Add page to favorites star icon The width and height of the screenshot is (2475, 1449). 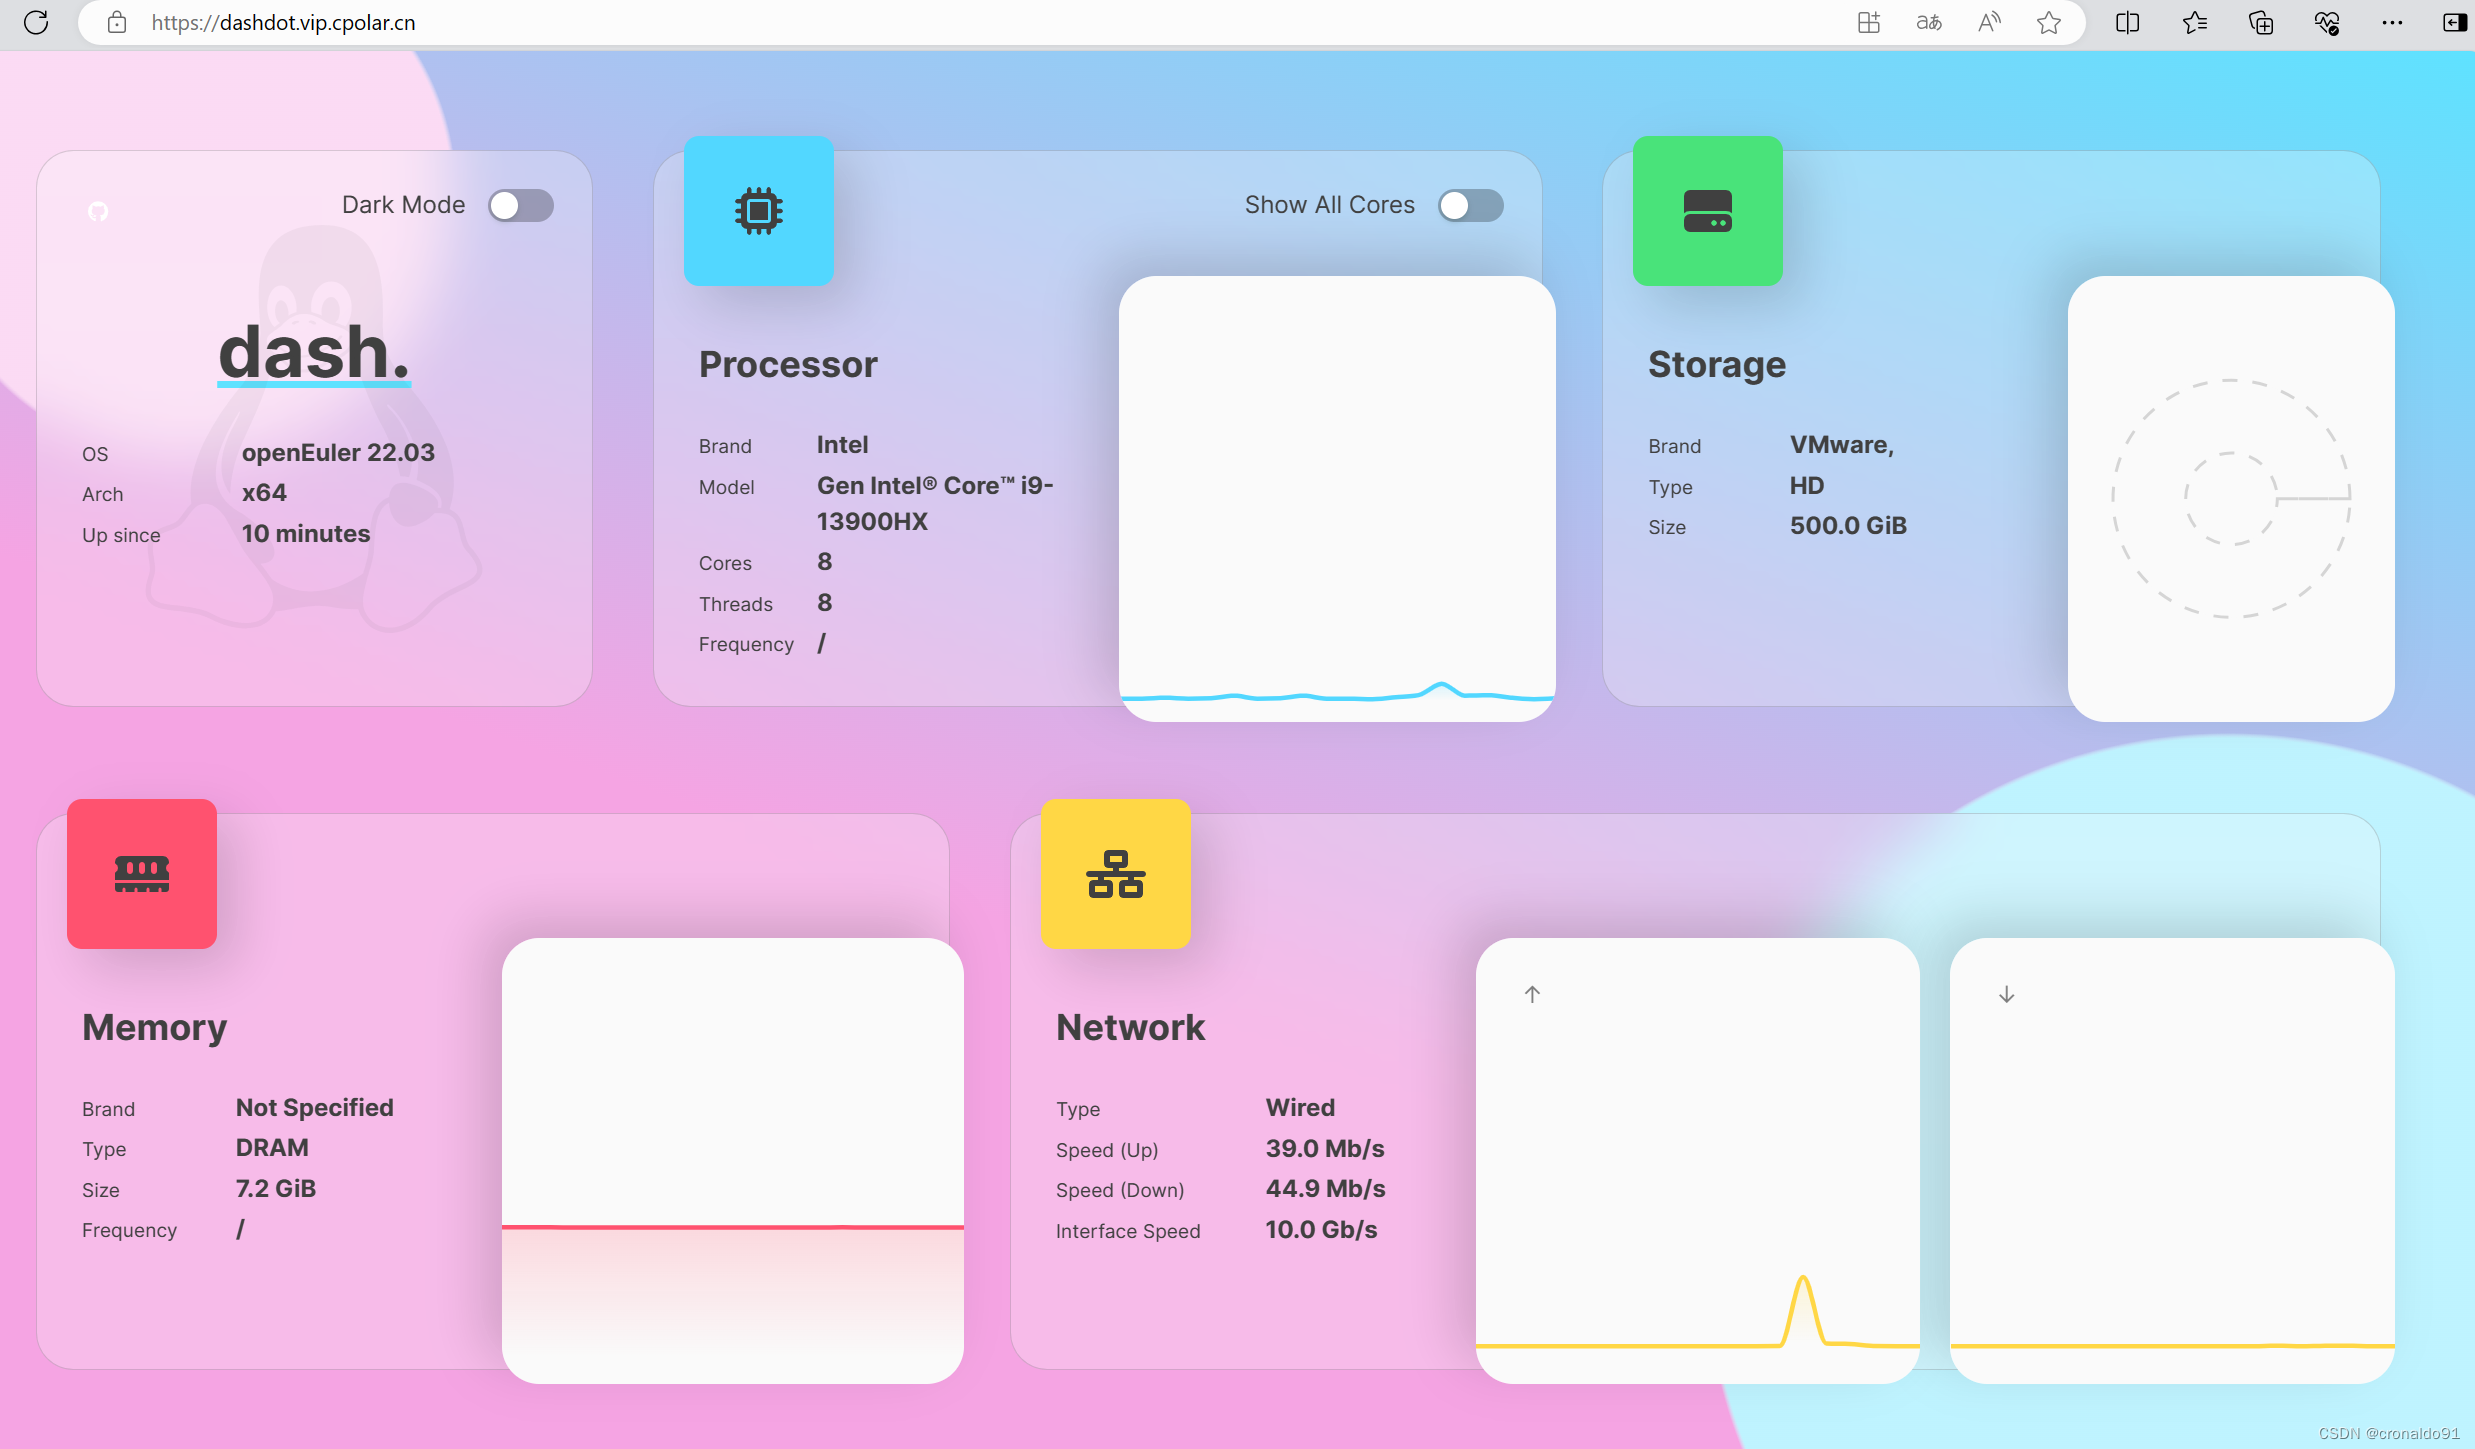(2049, 22)
